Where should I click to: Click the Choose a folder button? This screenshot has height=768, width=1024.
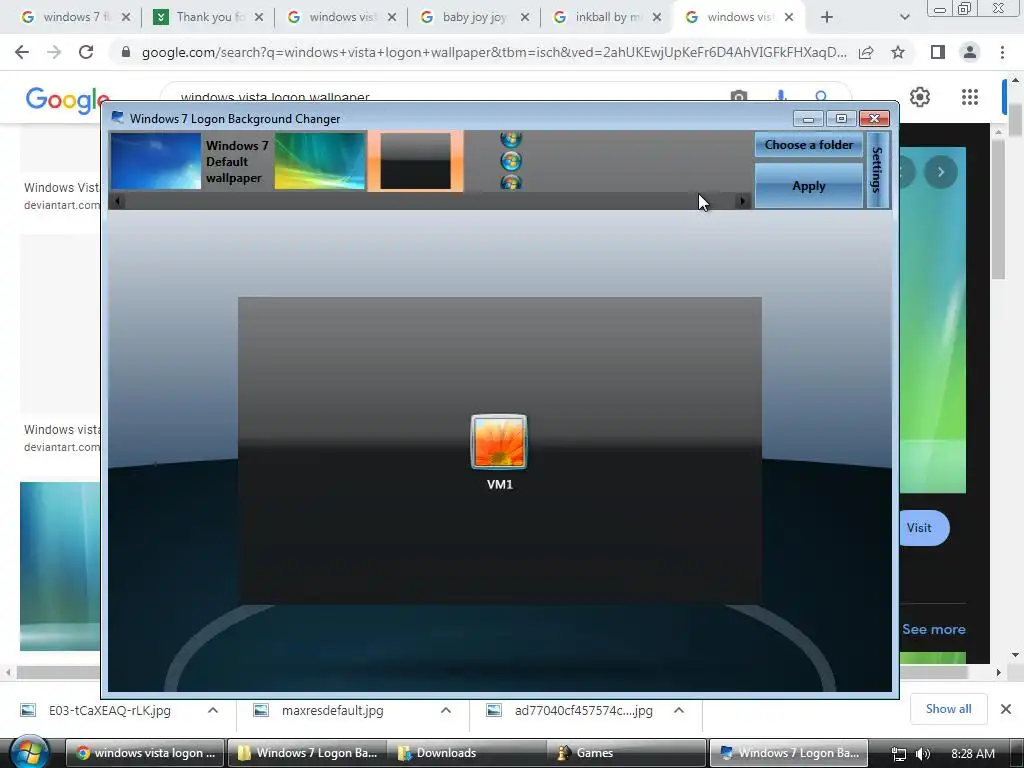(808, 145)
